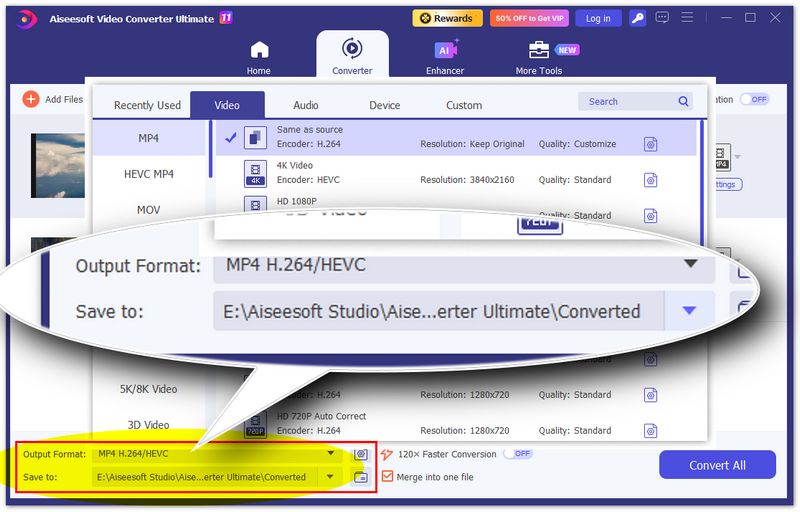Click the register key icon

coord(637,18)
